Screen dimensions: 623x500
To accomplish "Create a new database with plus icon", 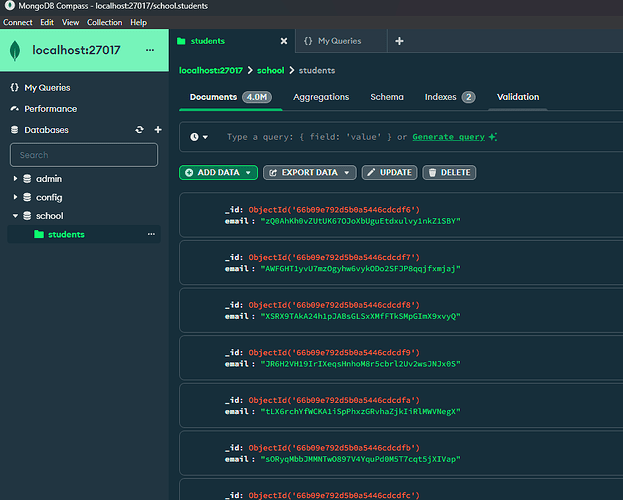I will tap(157, 130).
